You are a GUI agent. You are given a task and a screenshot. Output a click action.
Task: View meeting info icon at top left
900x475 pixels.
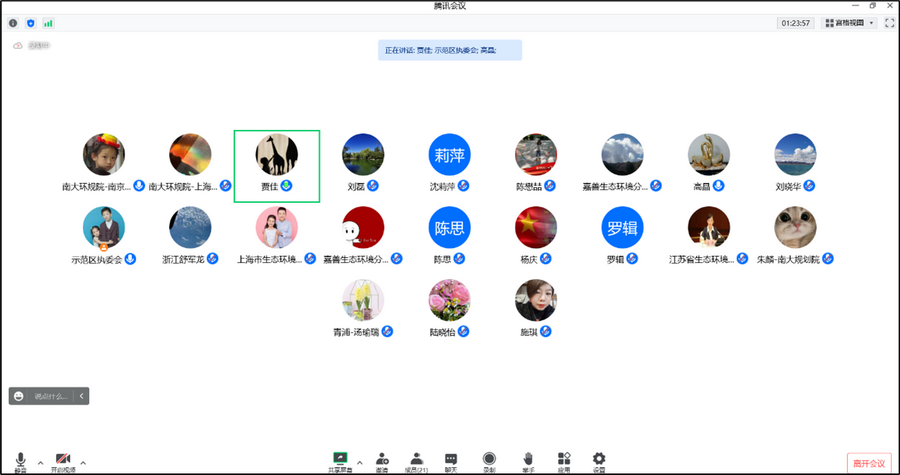13,22
